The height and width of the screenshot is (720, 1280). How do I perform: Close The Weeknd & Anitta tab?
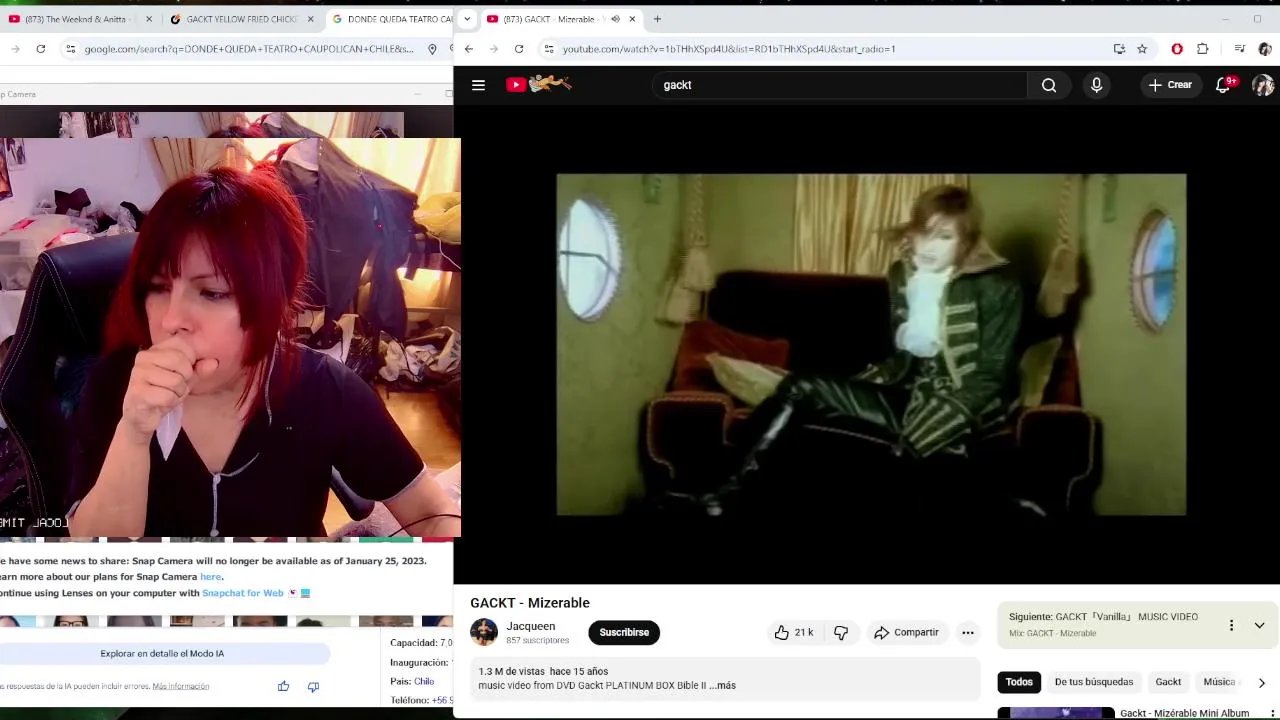(x=149, y=19)
